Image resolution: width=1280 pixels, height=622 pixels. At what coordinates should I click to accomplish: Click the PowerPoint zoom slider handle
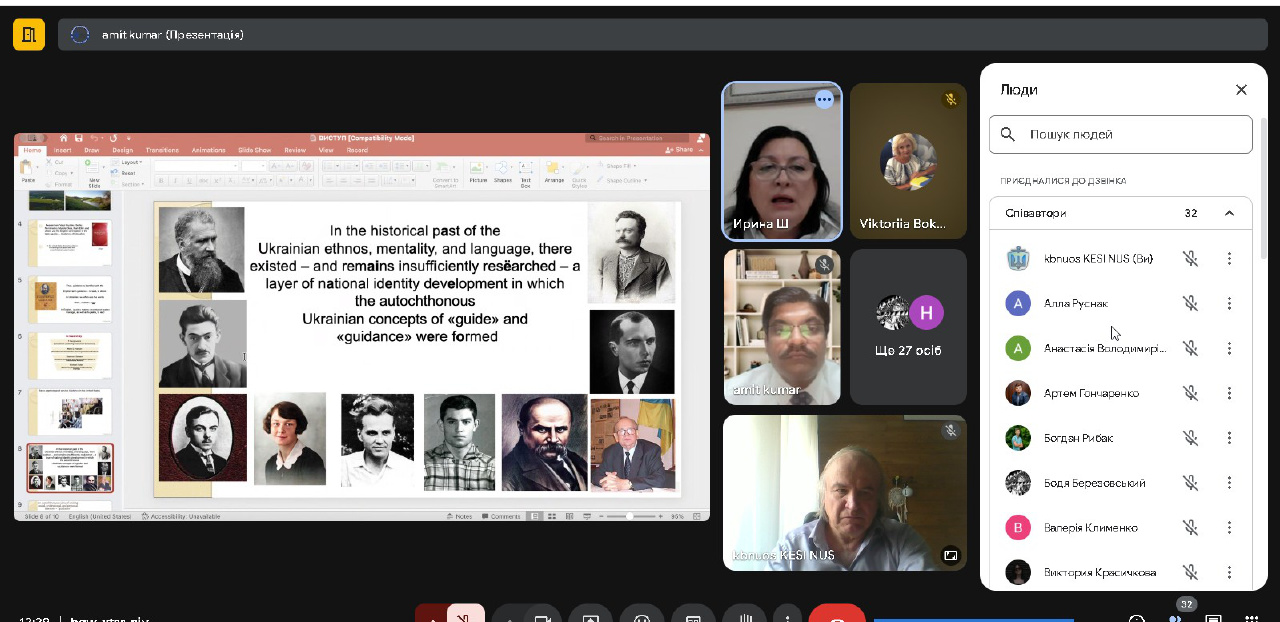[x=629, y=516]
